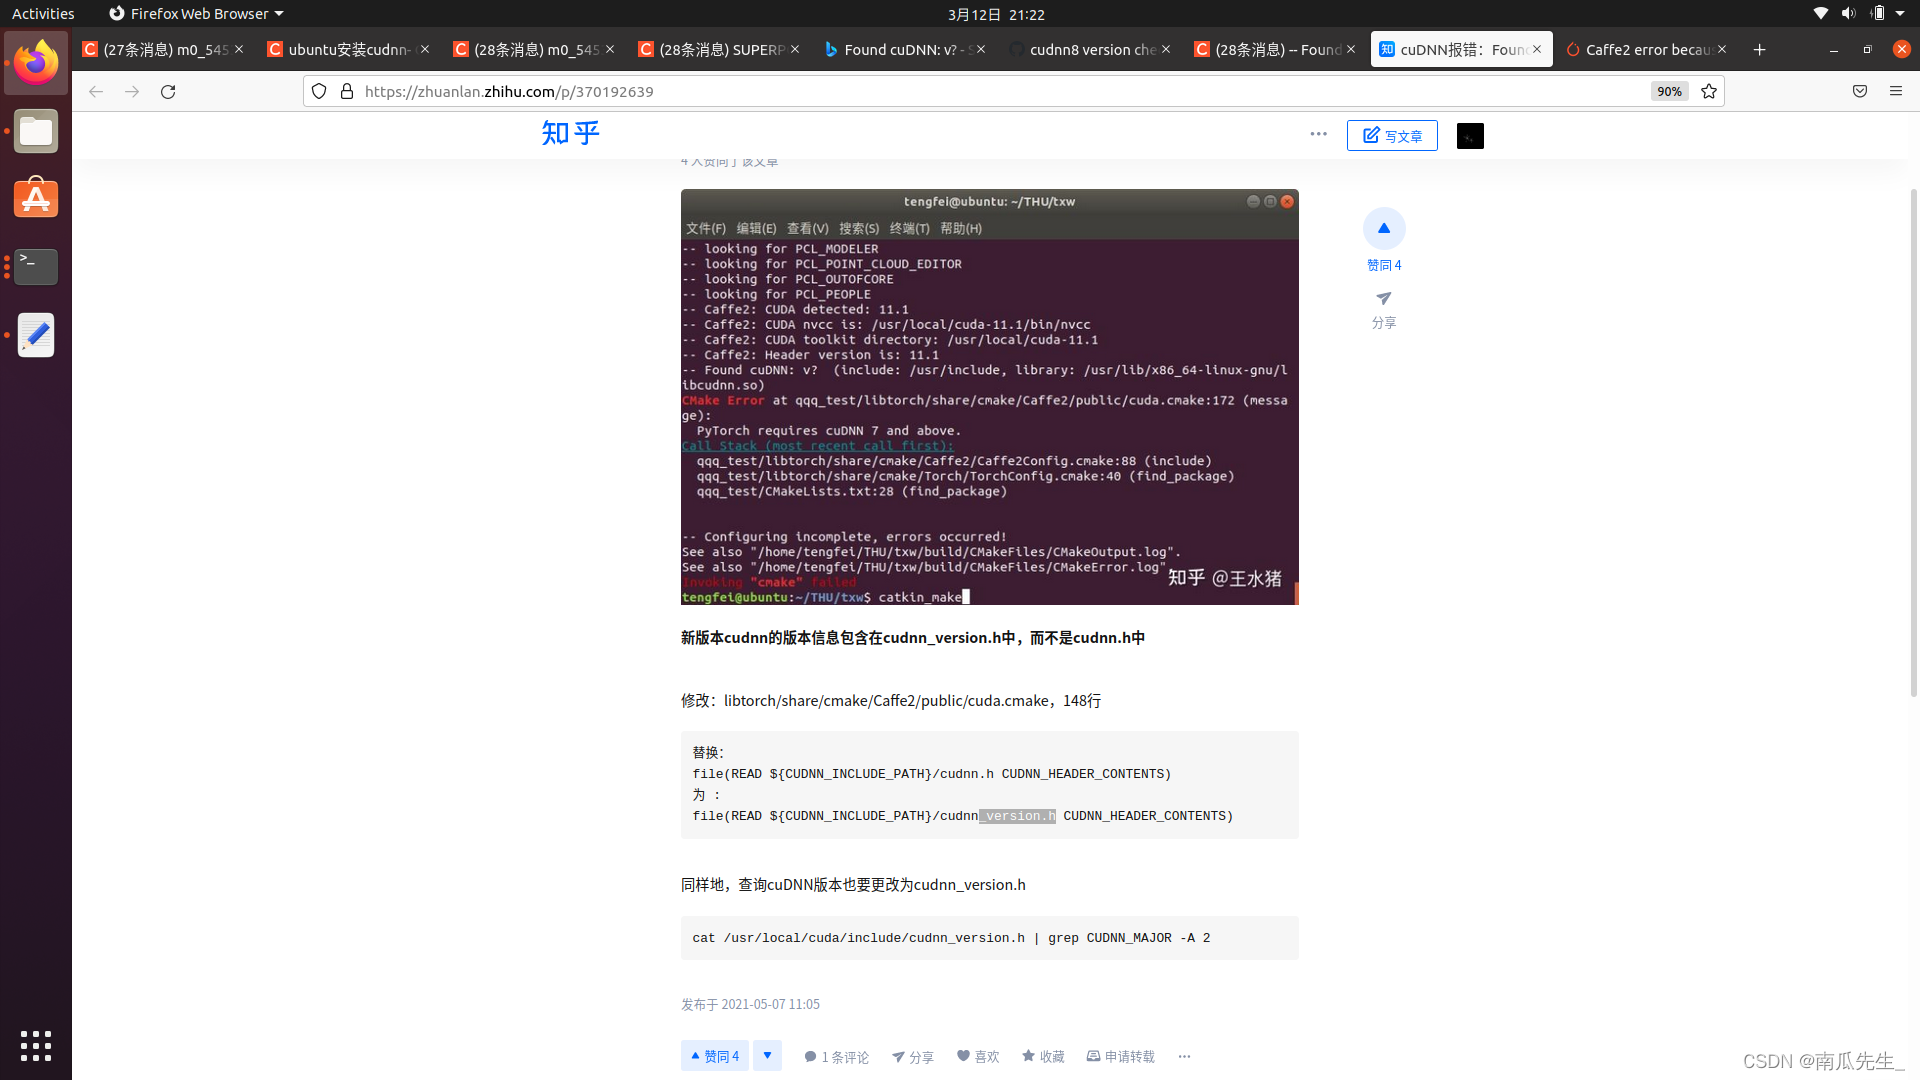Screen dimensions: 1920x1080
Task: Click the site shield tracking-protection icon
Action: (x=319, y=91)
